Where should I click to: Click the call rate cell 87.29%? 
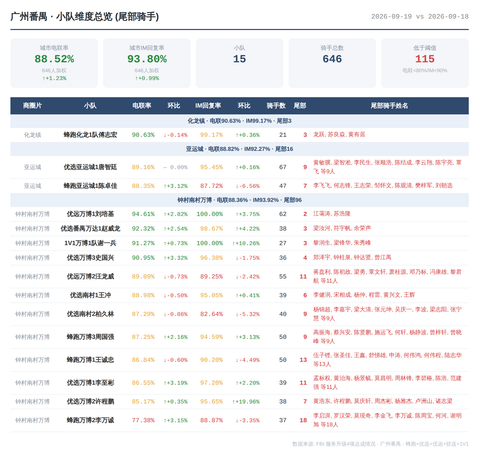(143, 314)
